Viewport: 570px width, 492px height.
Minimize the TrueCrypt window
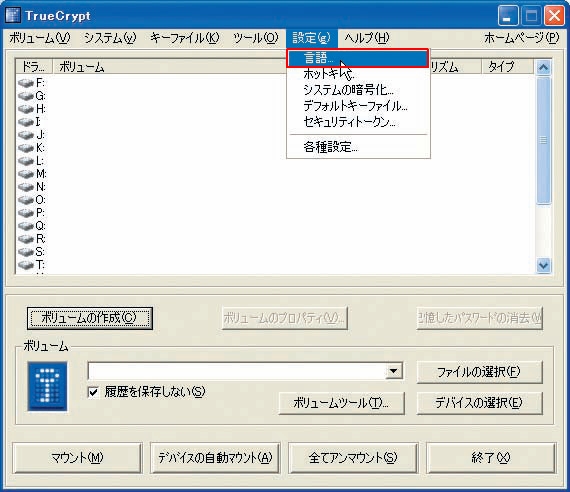[508, 16]
